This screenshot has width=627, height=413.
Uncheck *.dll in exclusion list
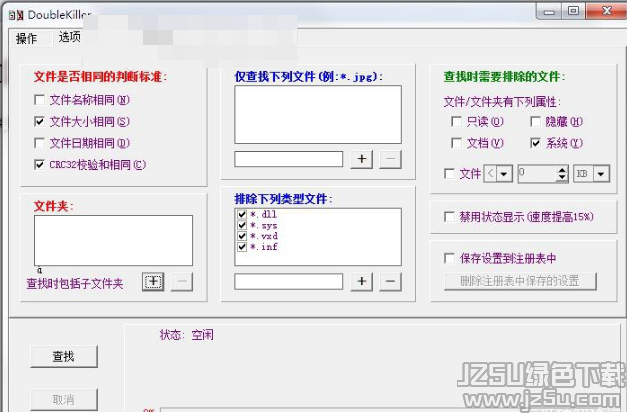click(x=242, y=214)
